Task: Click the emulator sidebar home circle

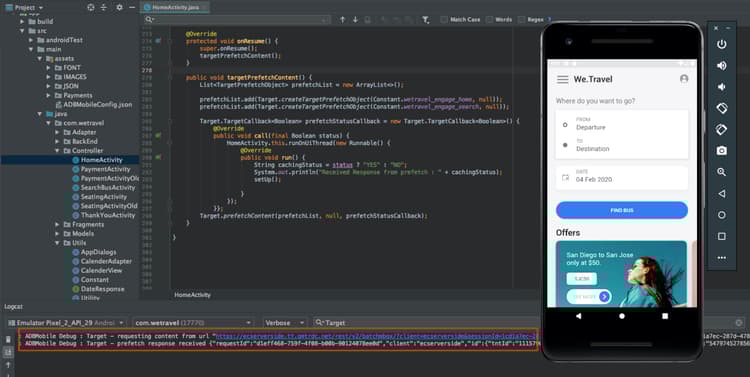Action: point(721,215)
